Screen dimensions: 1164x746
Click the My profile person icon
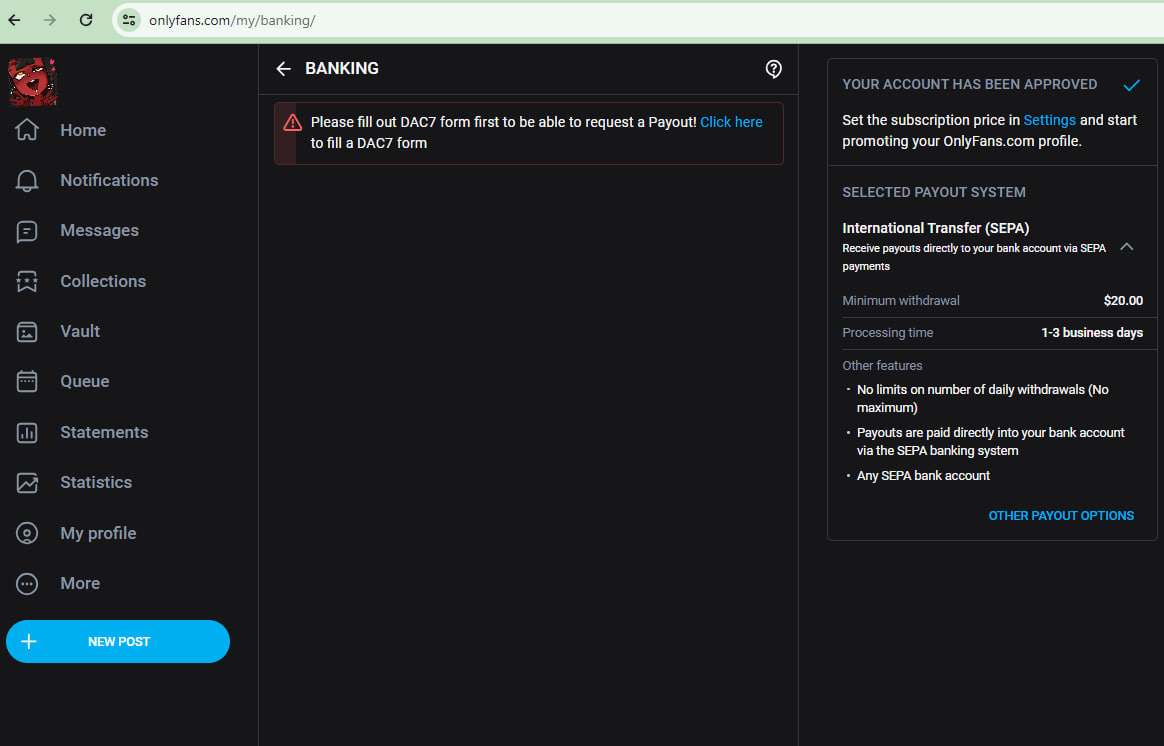(x=27, y=533)
